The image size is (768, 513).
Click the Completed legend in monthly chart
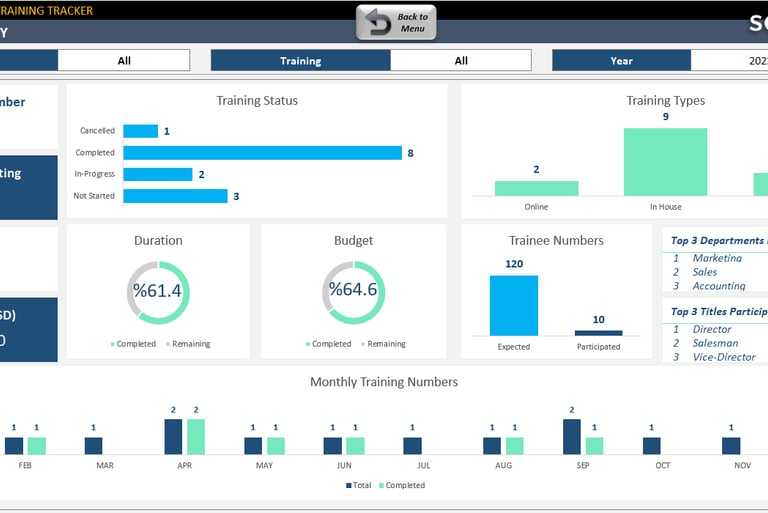point(402,485)
